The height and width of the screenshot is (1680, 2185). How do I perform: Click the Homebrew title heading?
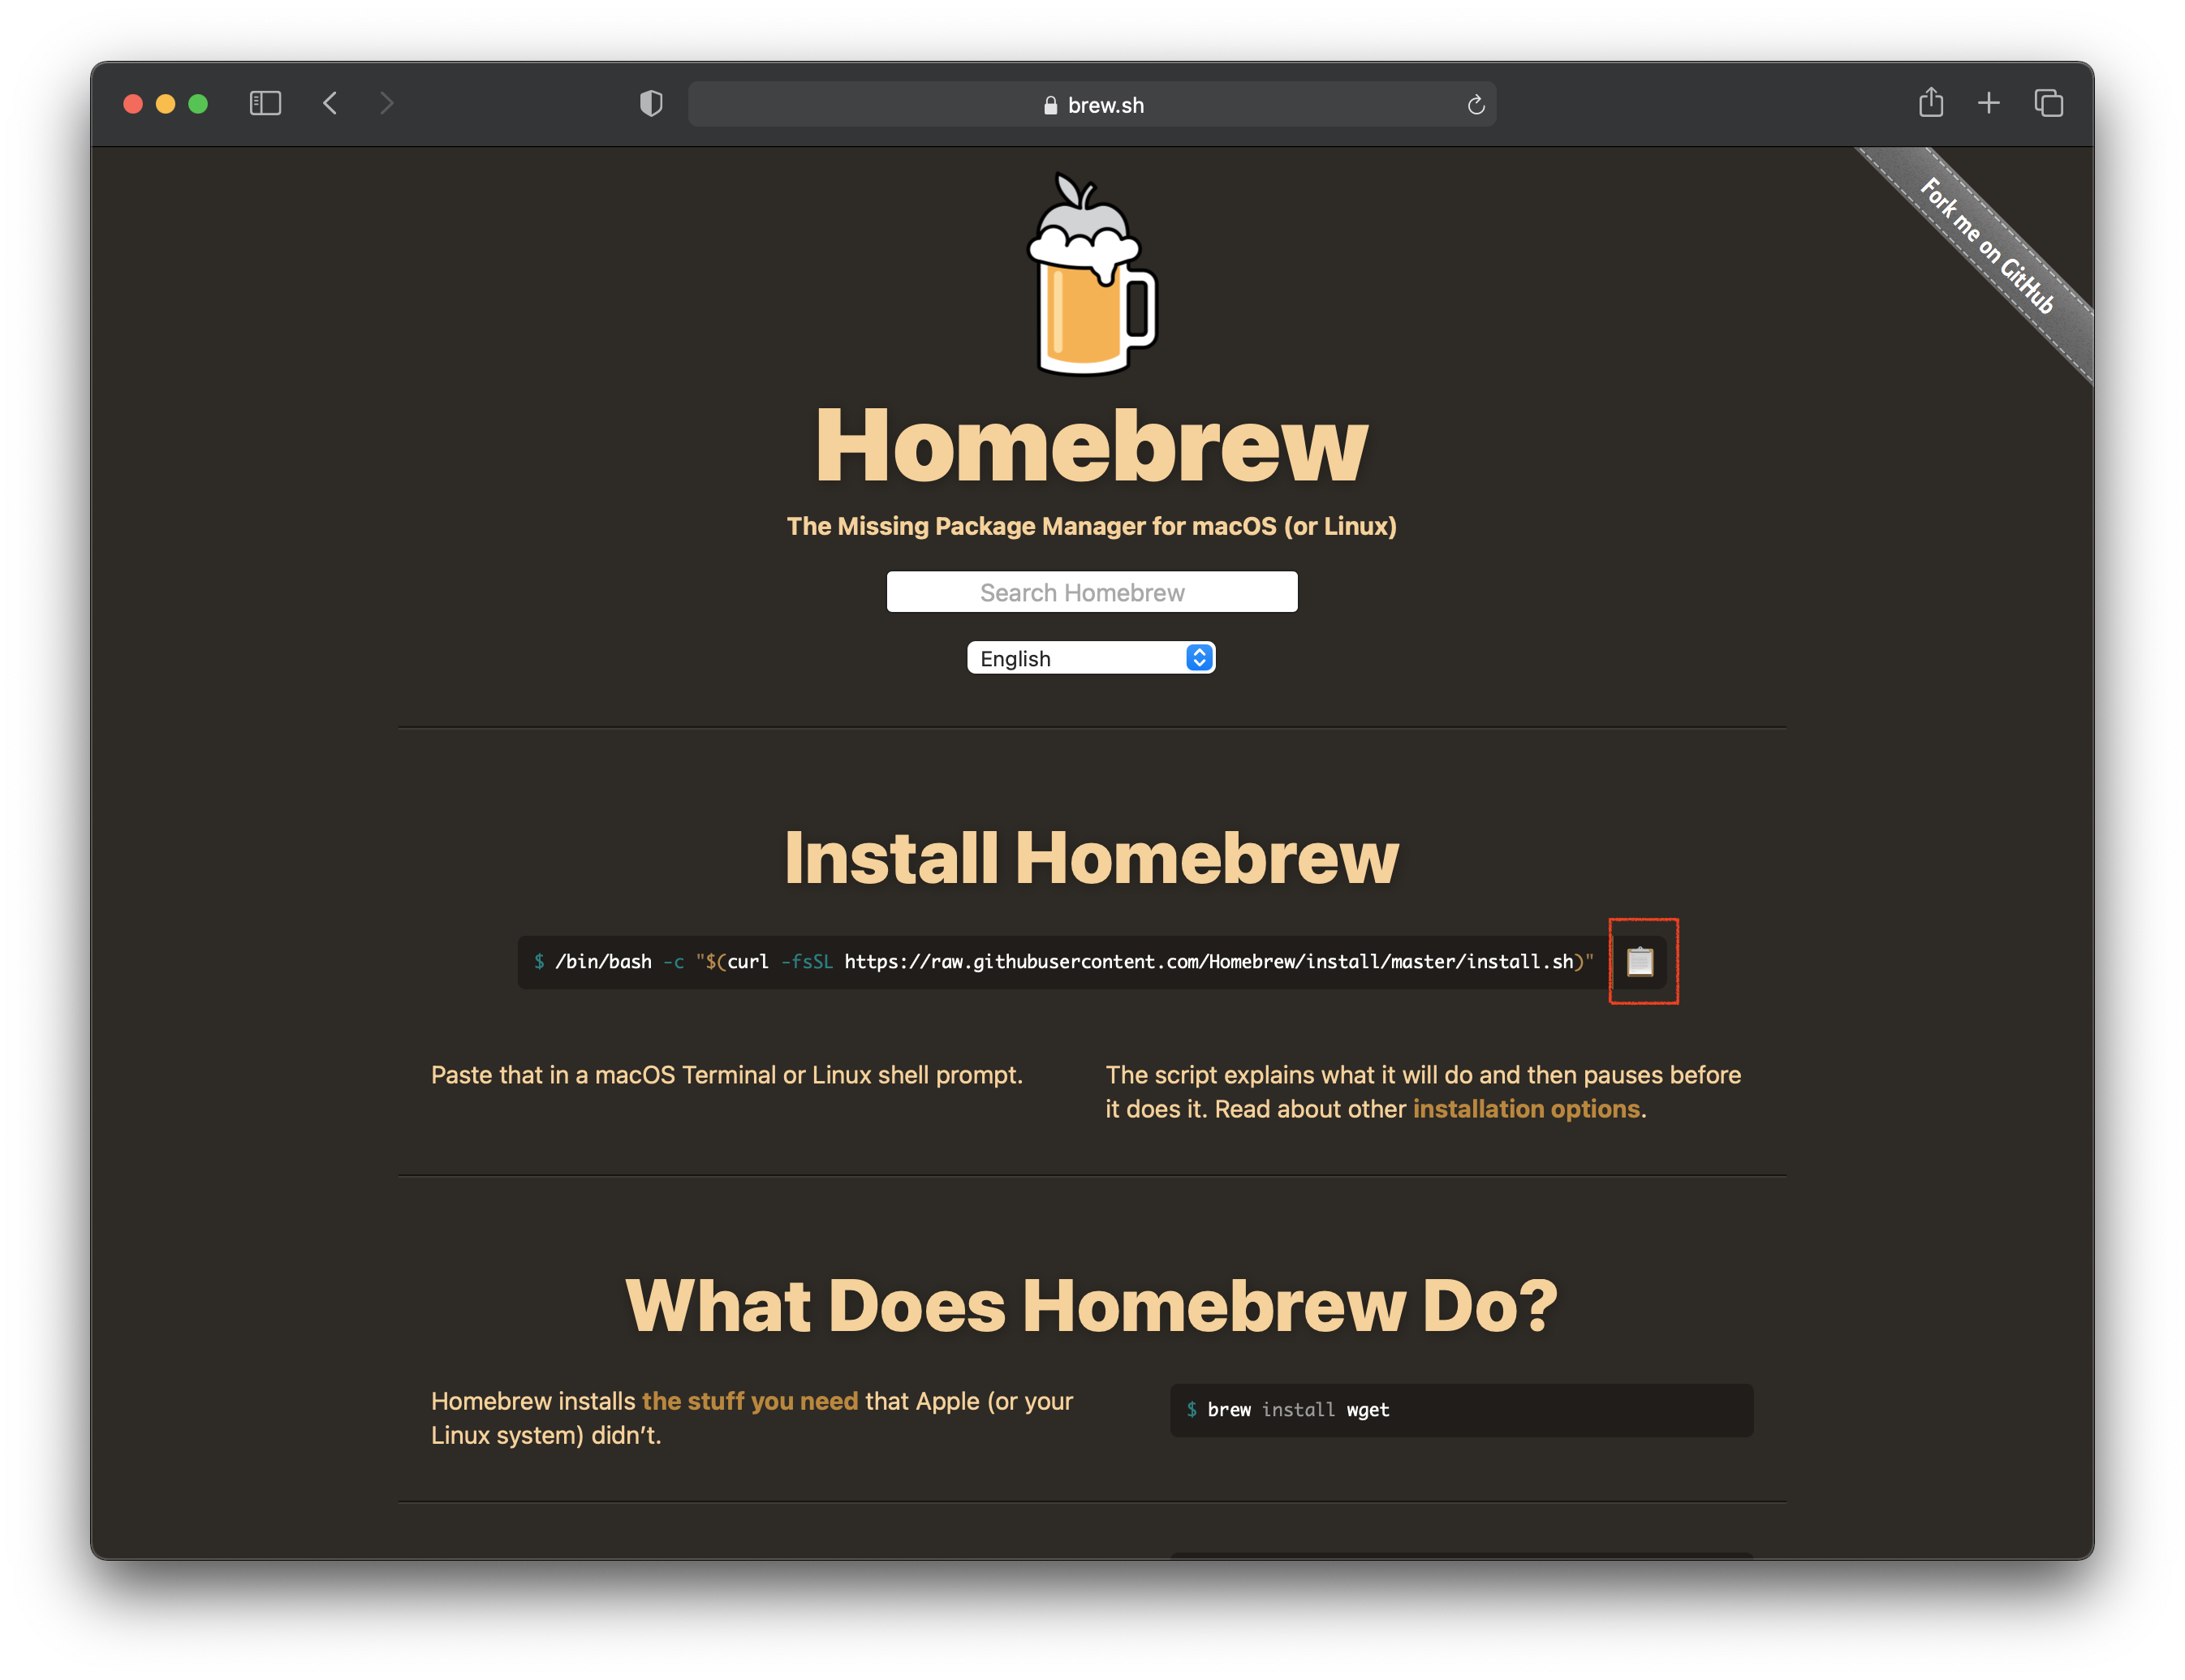coord(1092,446)
